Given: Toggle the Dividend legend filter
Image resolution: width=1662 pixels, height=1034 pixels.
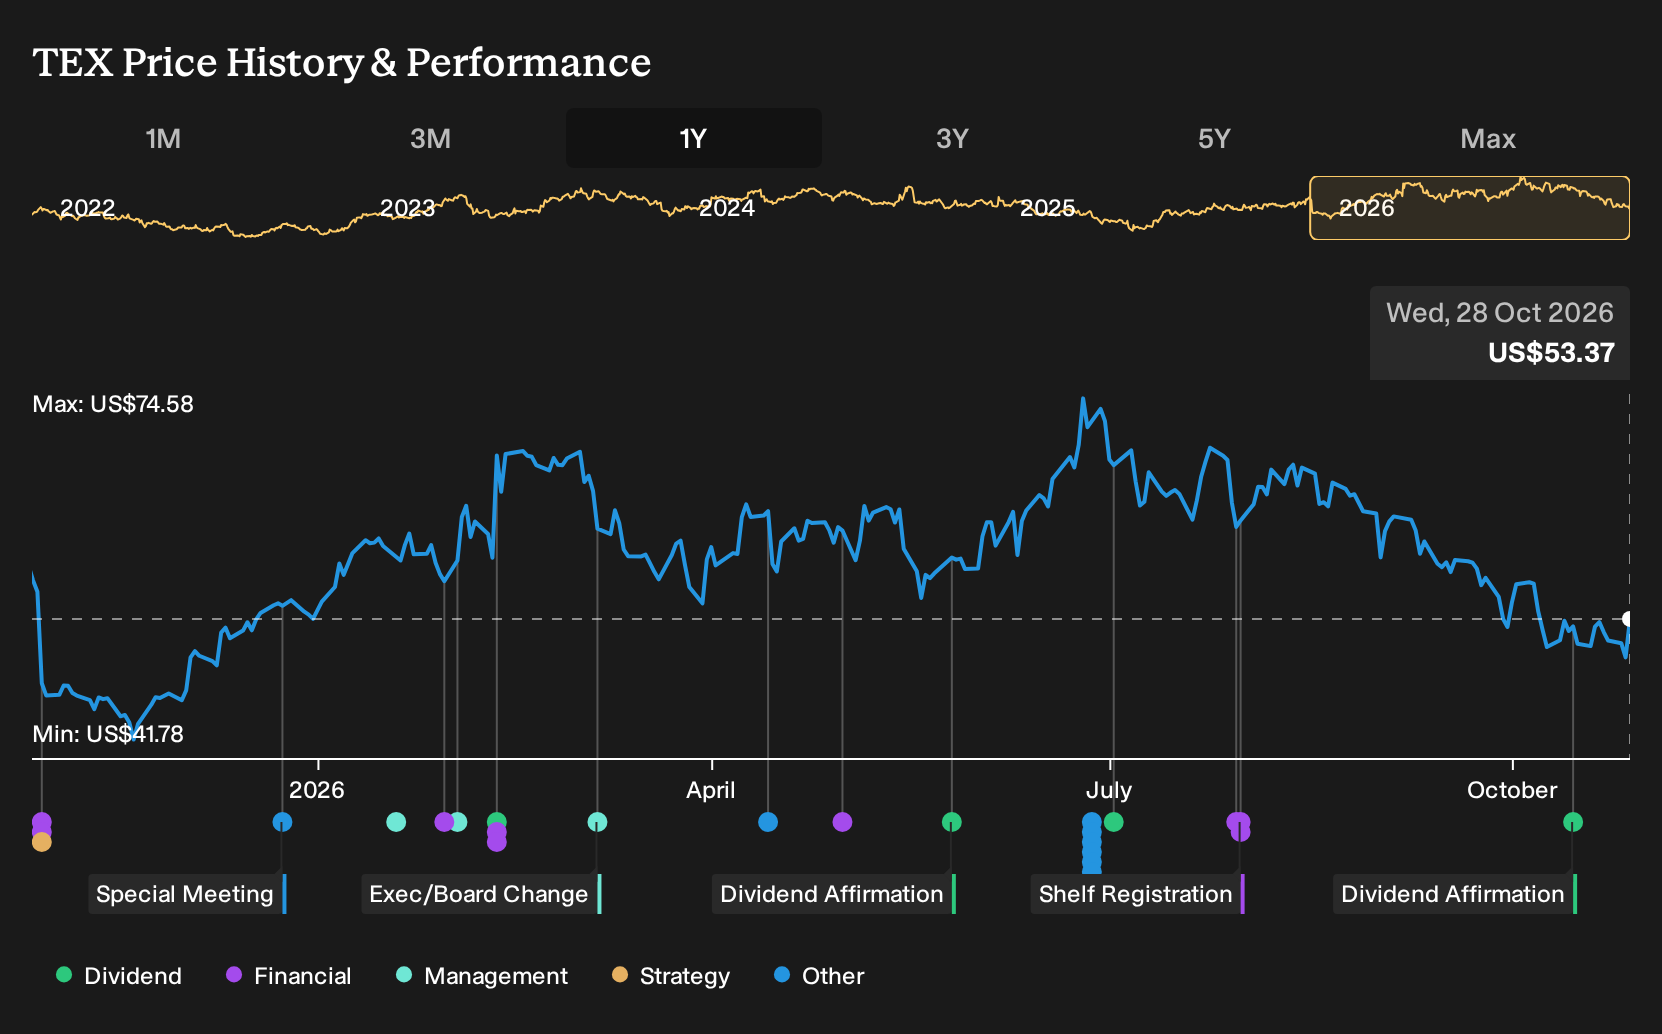Looking at the screenshot, I should pyautogui.click(x=119, y=976).
